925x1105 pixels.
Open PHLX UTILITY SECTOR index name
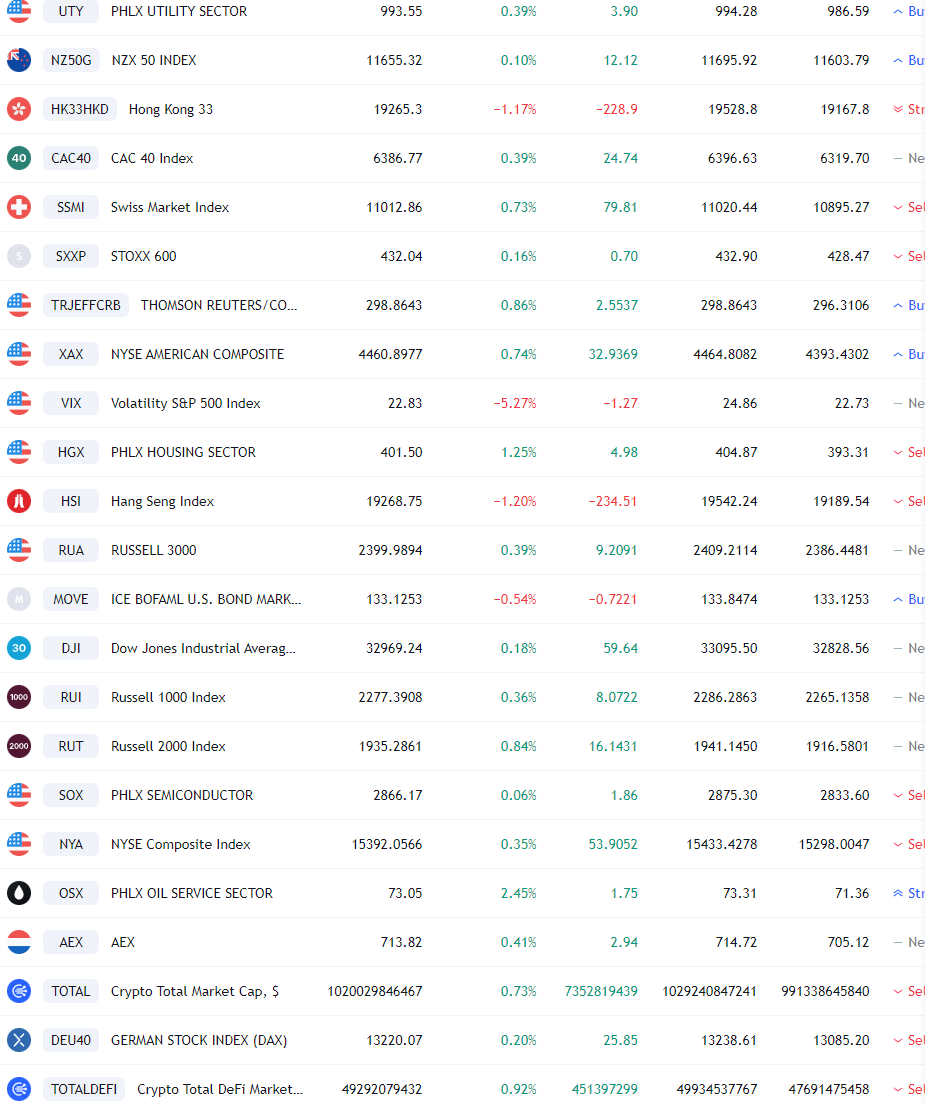(179, 11)
